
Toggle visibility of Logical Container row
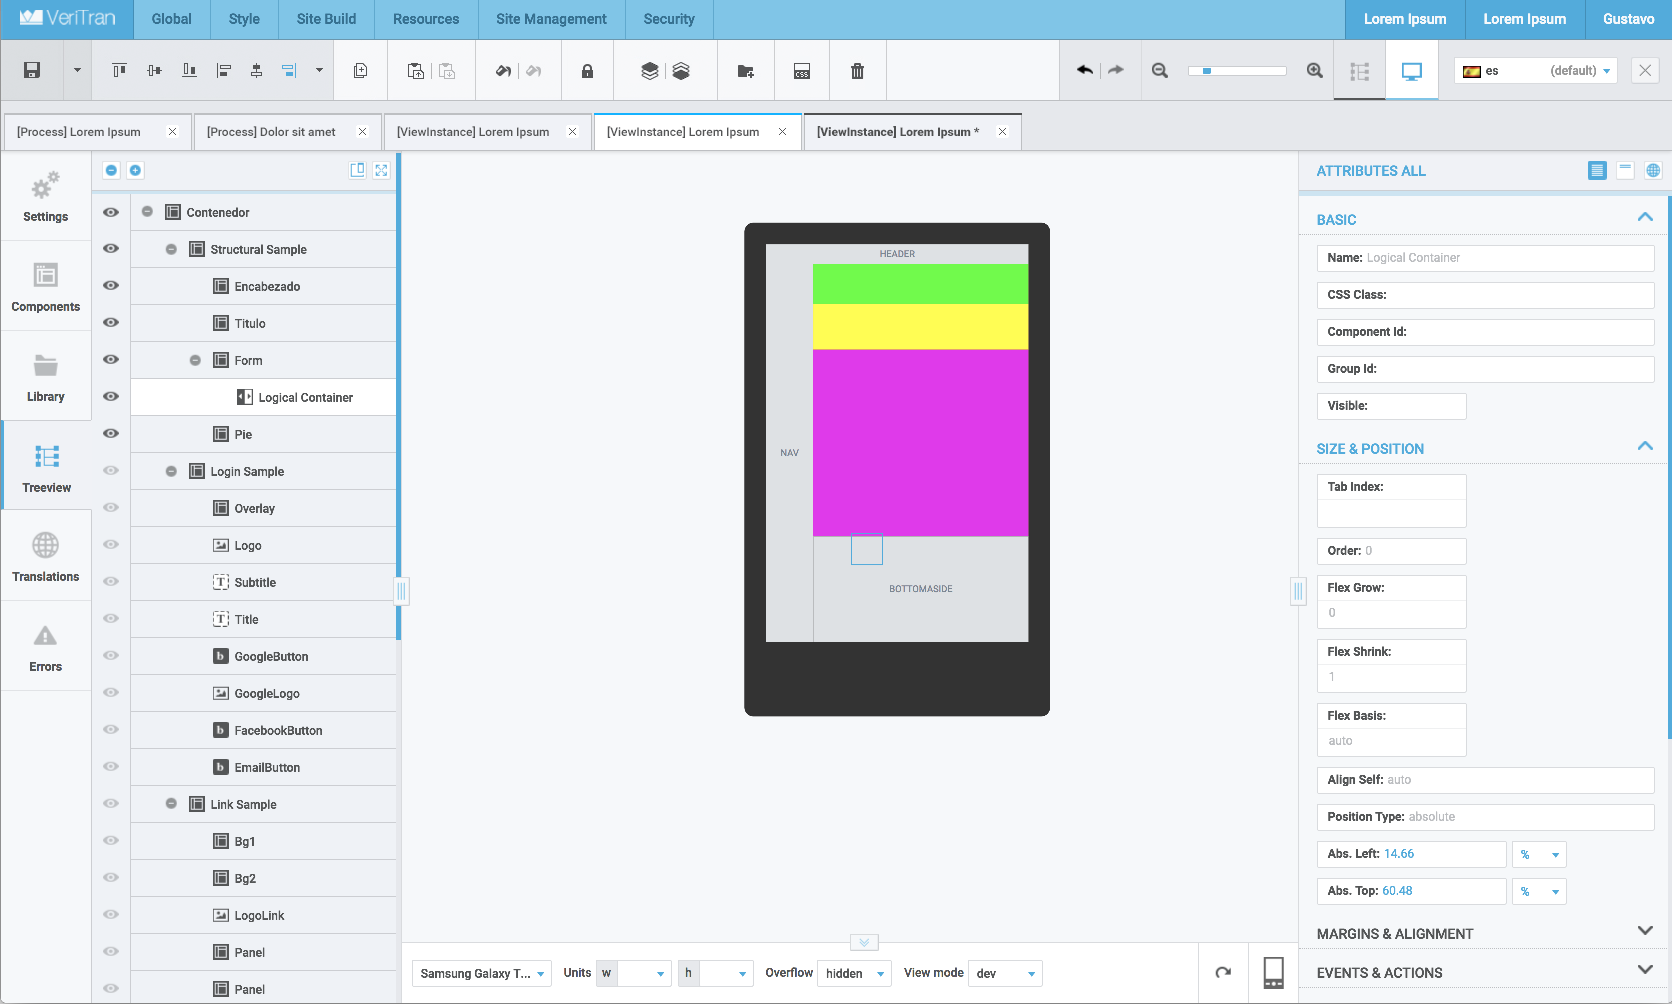click(111, 397)
